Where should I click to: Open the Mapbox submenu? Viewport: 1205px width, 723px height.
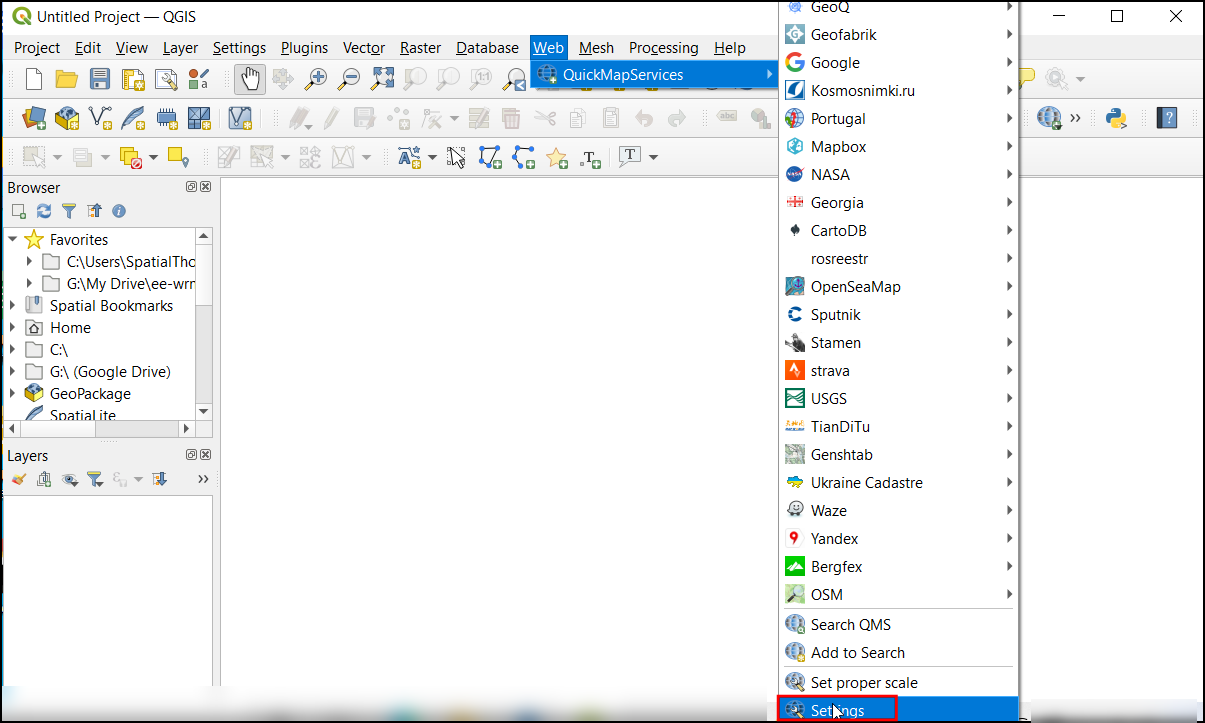(x=899, y=146)
